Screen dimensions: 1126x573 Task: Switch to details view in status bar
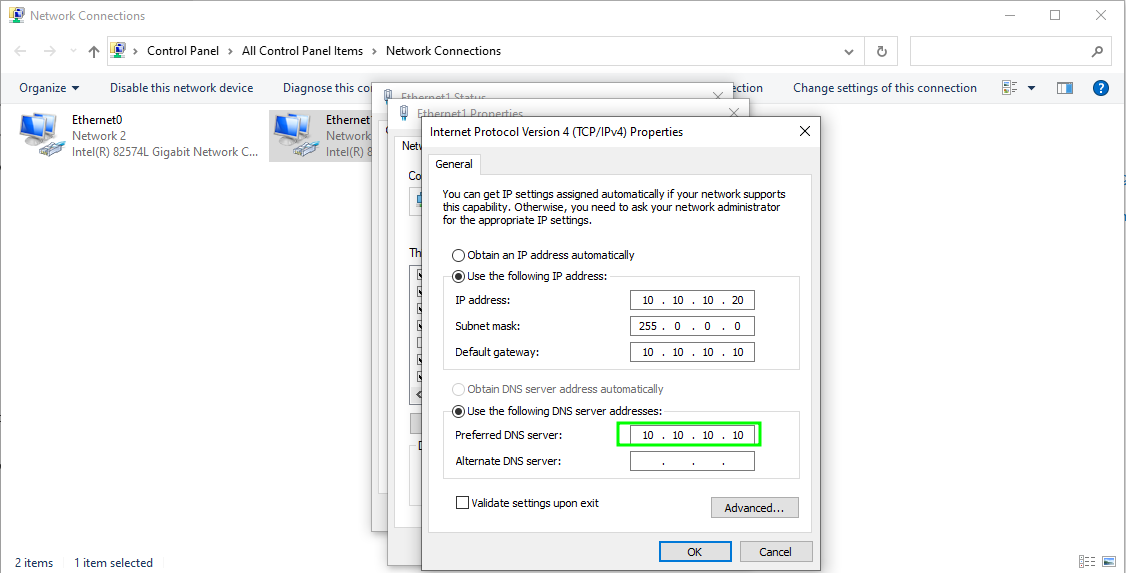coord(1087,562)
